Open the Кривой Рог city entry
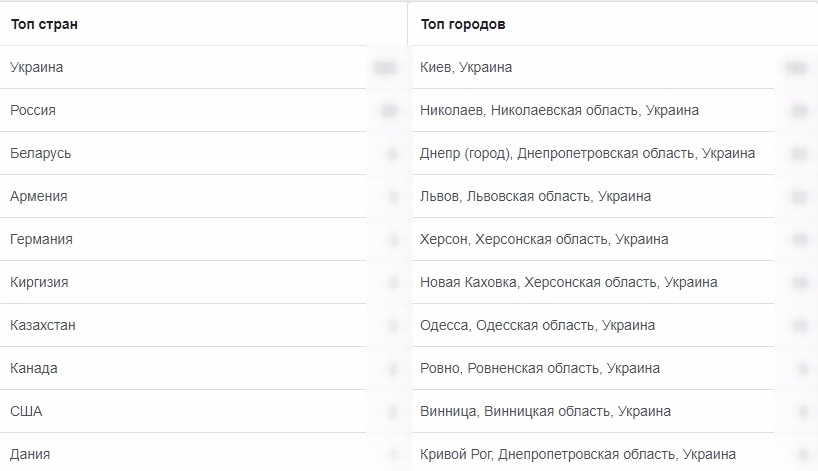Image resolution: width=818 pixels, height=471 pixels. [x=579, y=454]
